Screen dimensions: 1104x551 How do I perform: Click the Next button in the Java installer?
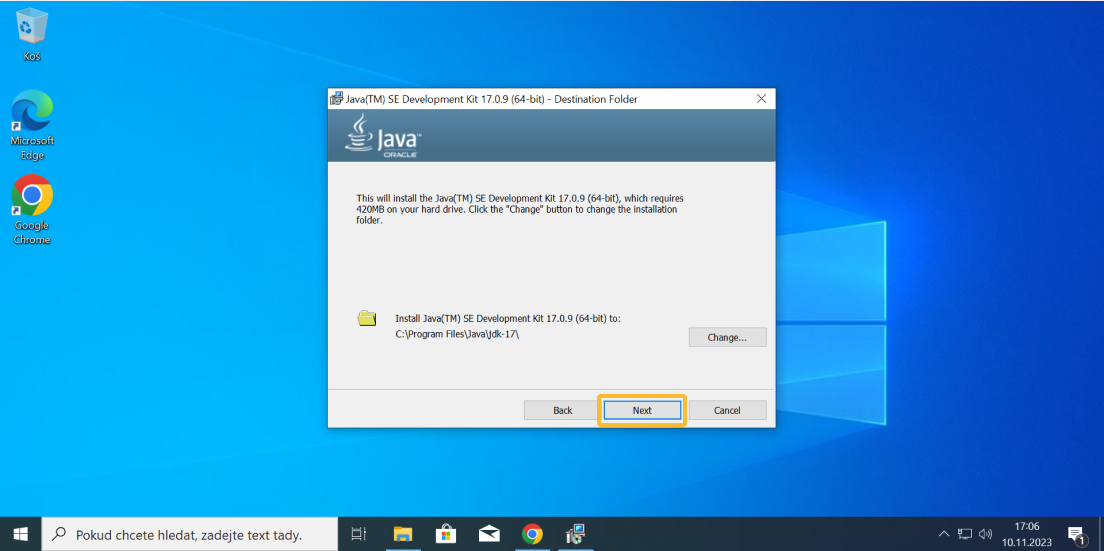pyautogui.click(x=641, y=410)
